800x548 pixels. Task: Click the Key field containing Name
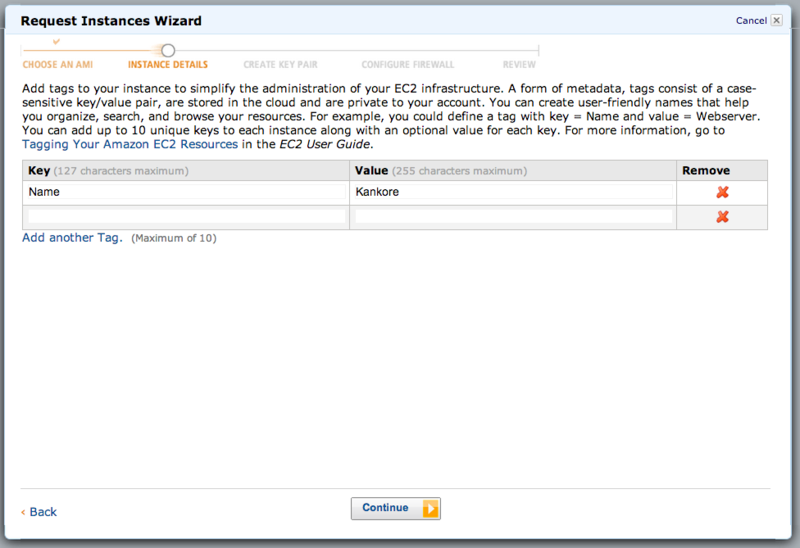pyautogui.click(x=187, y=192)
